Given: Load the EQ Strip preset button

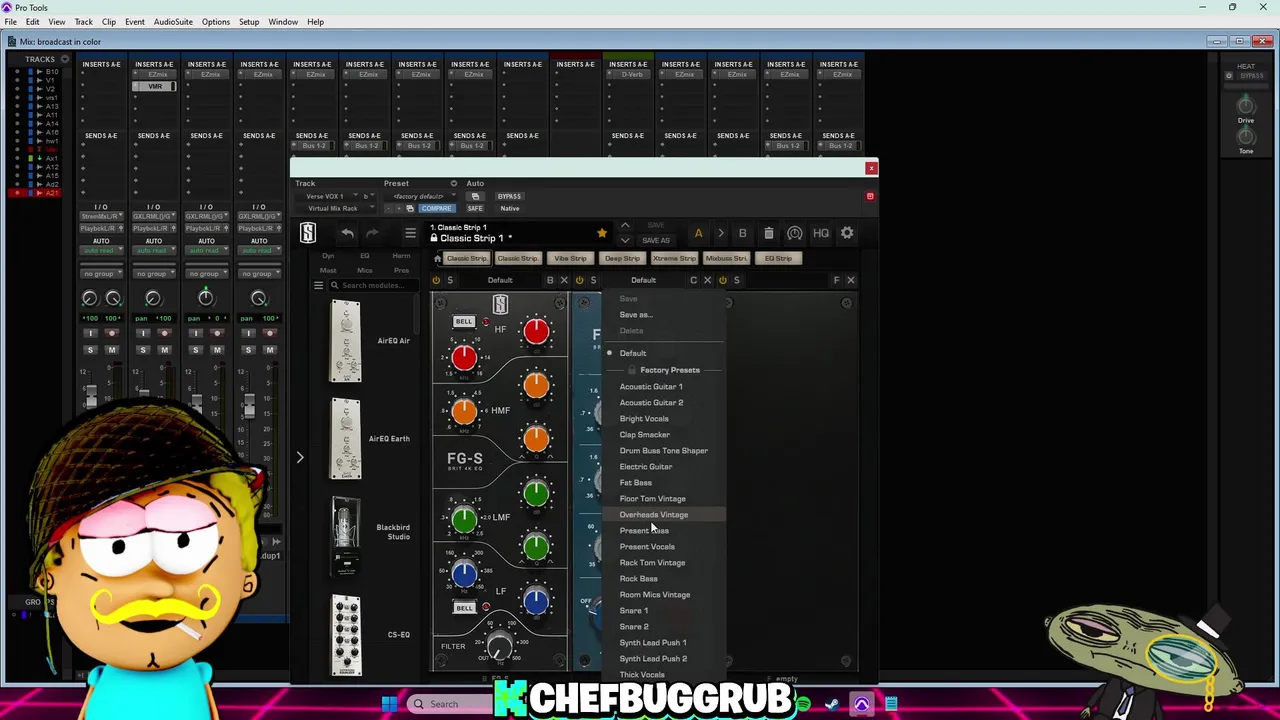Looking at the screenshot, I should tap(778, 258).
